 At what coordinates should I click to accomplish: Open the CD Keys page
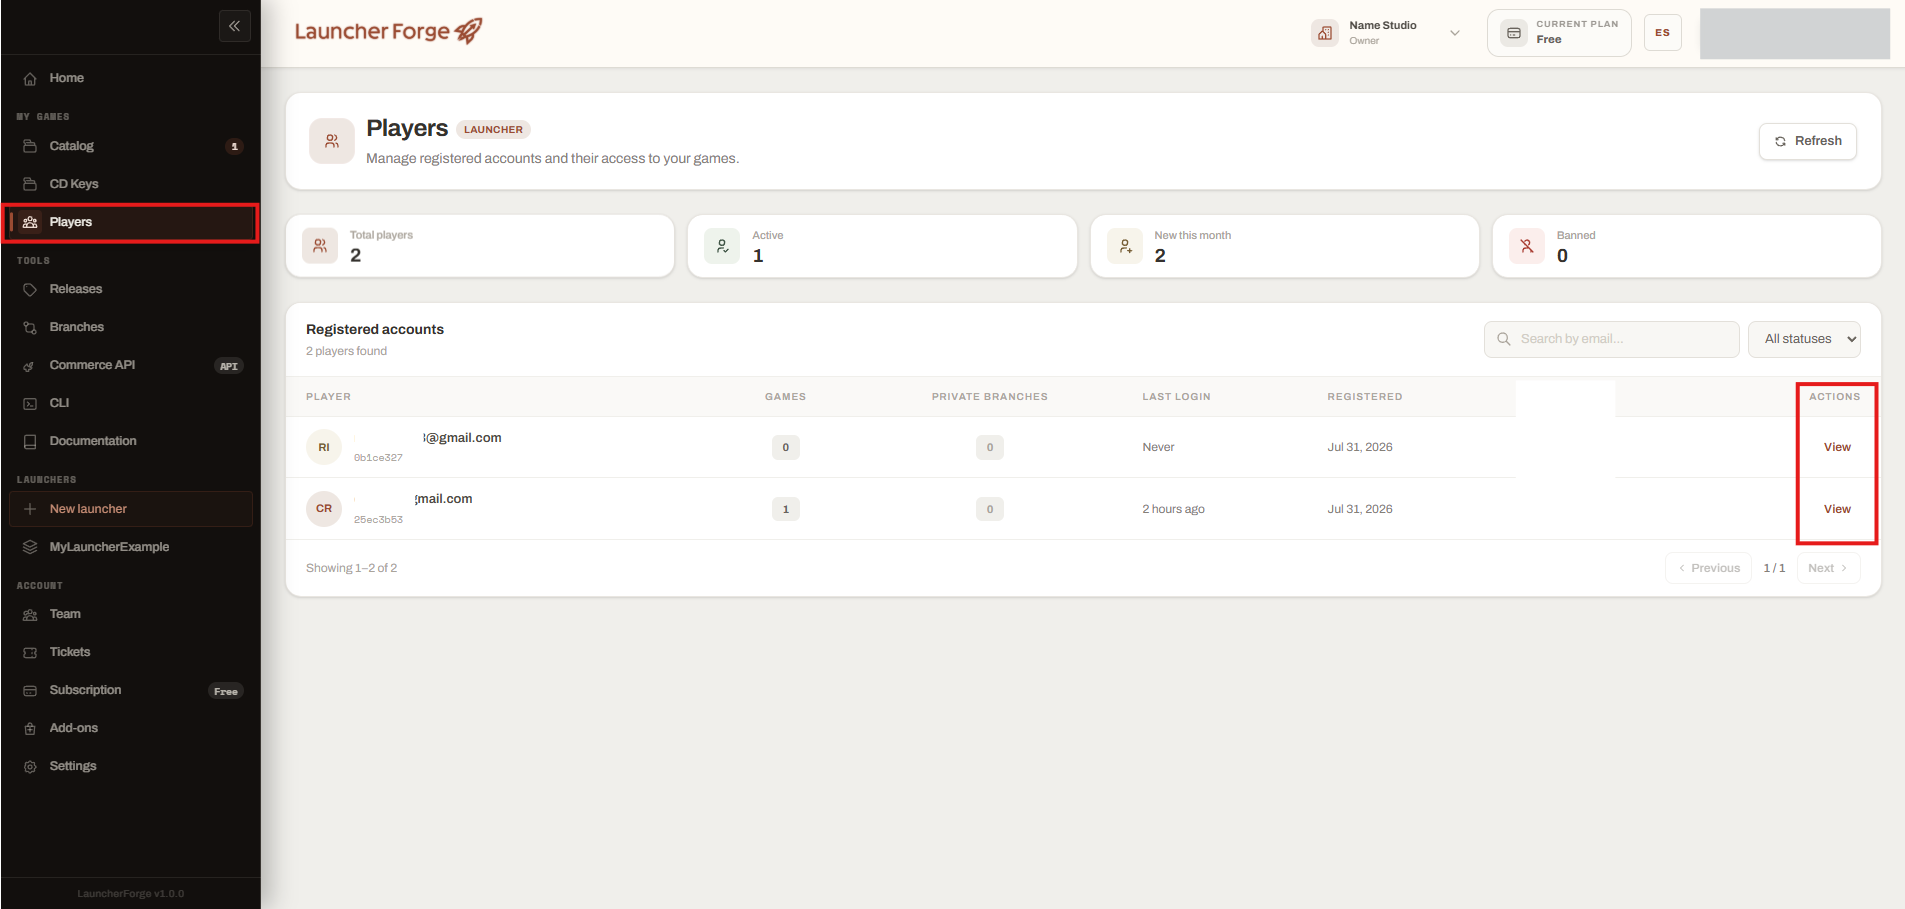pyautogui.click(x=130, y=184)
